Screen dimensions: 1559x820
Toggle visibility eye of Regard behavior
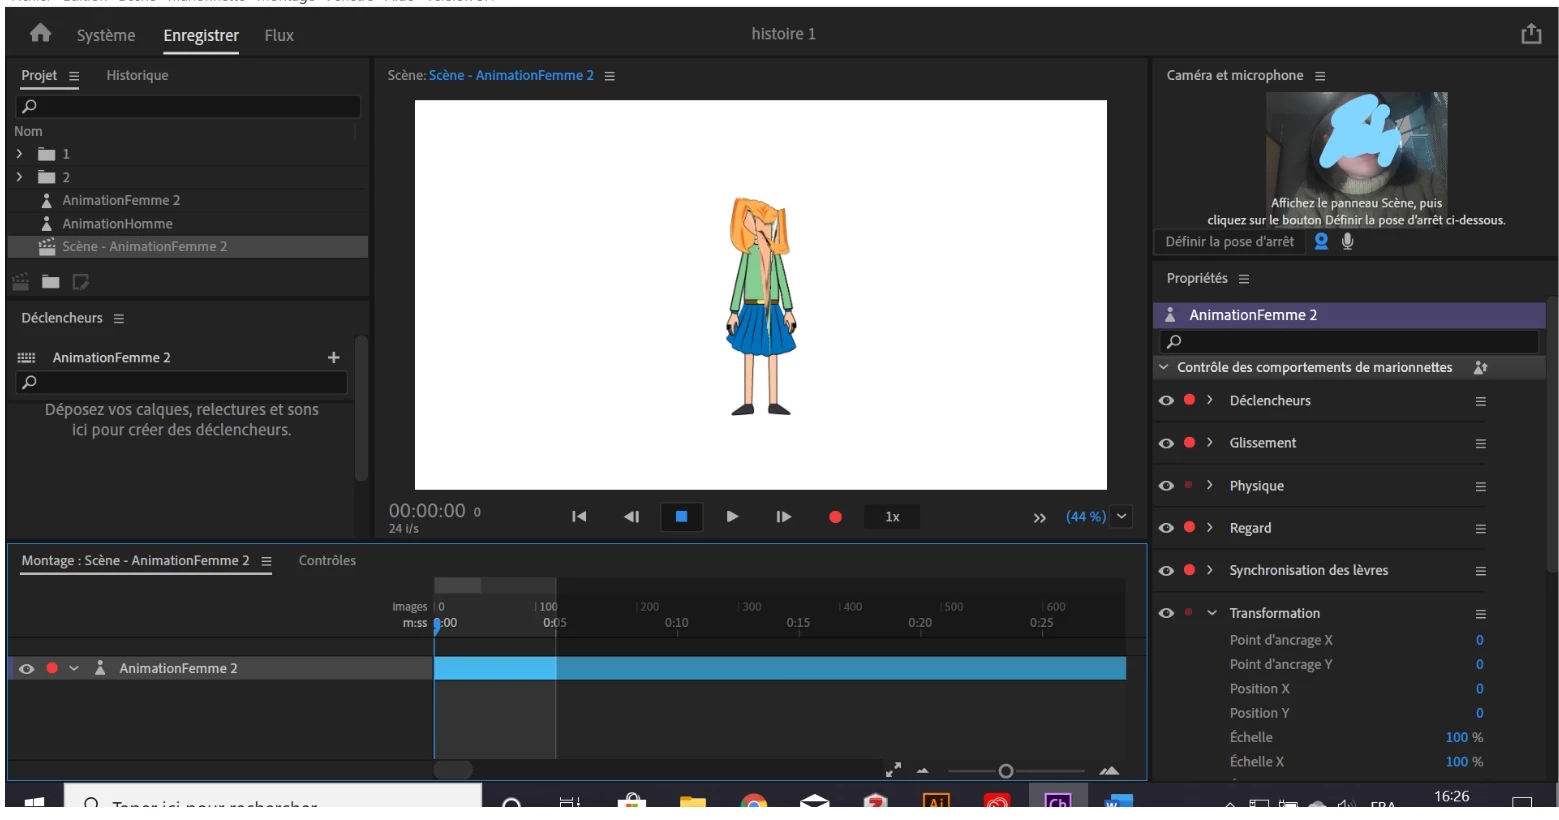point(1166,528)
